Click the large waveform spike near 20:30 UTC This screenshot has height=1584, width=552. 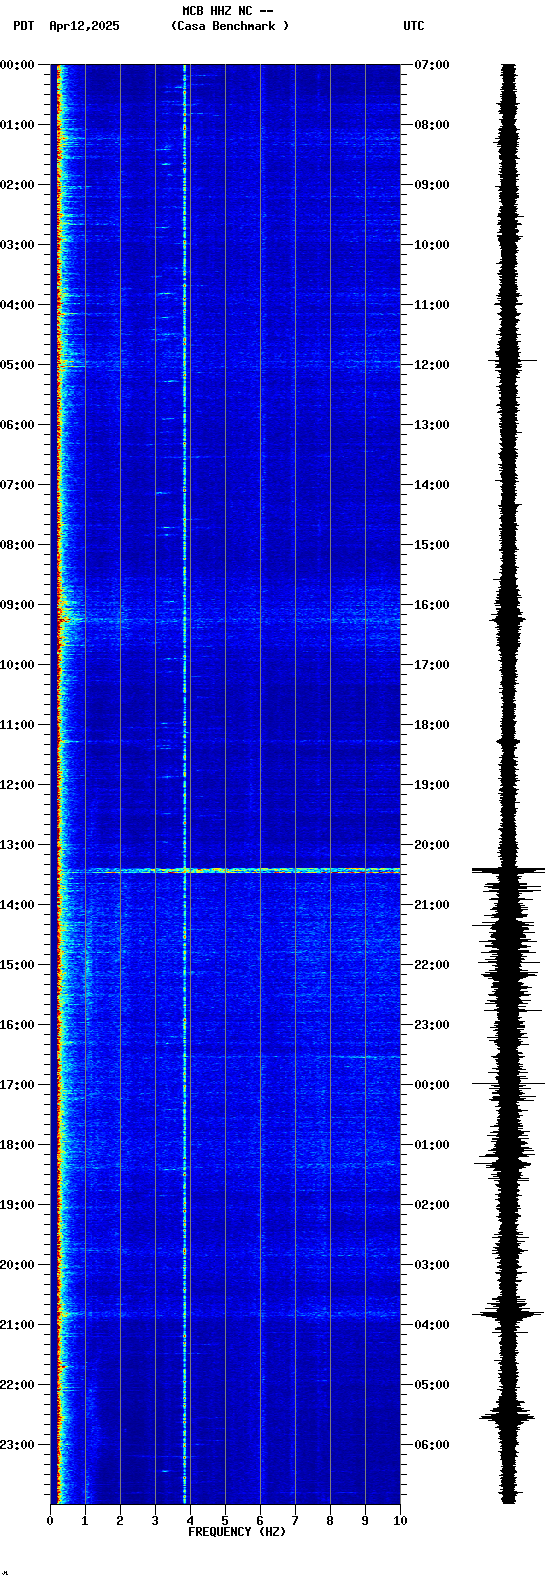(x=509, y=871)
